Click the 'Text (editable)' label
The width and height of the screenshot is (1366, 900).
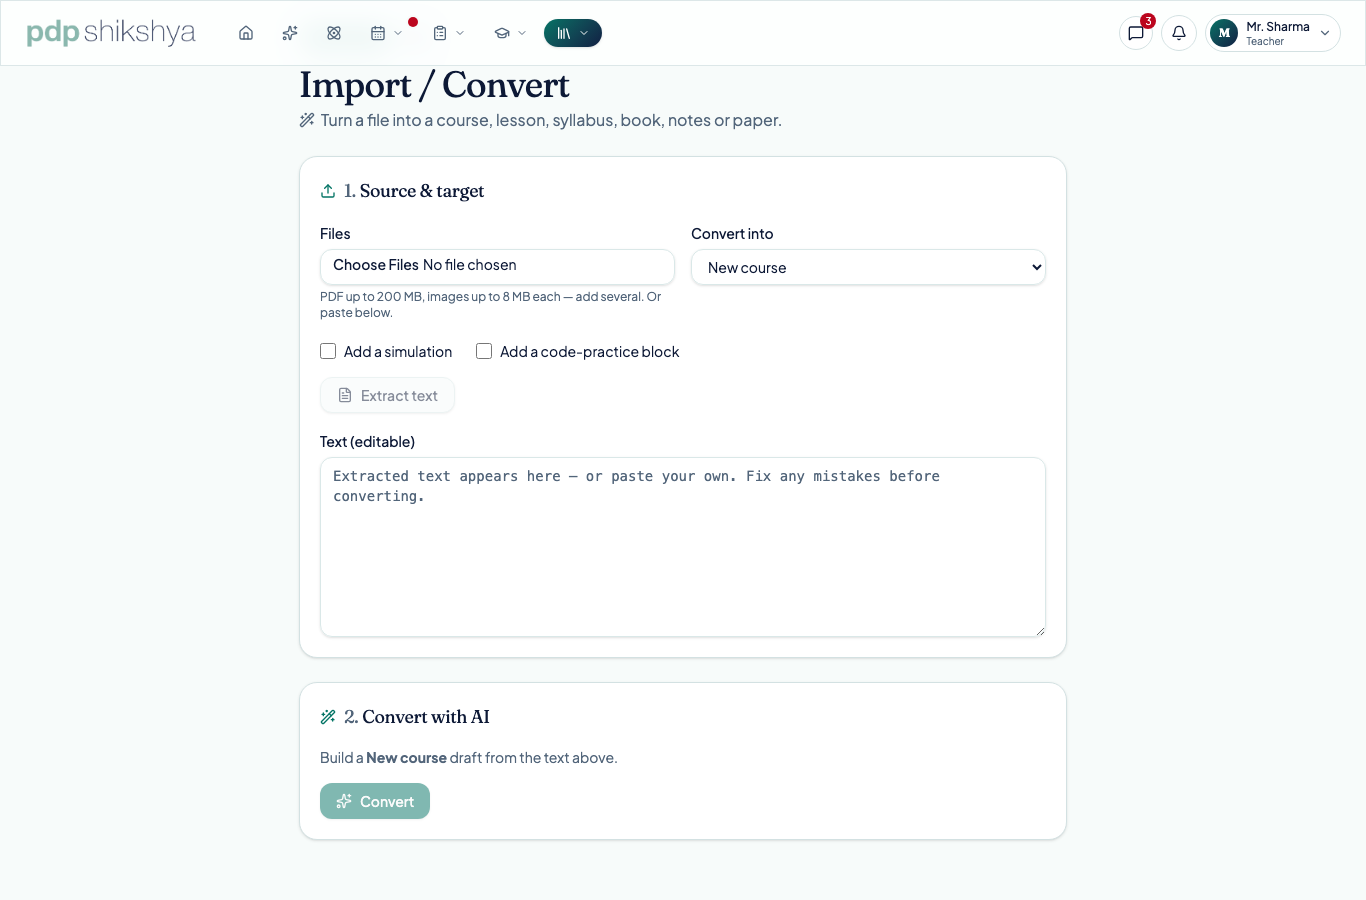point(367,442)
